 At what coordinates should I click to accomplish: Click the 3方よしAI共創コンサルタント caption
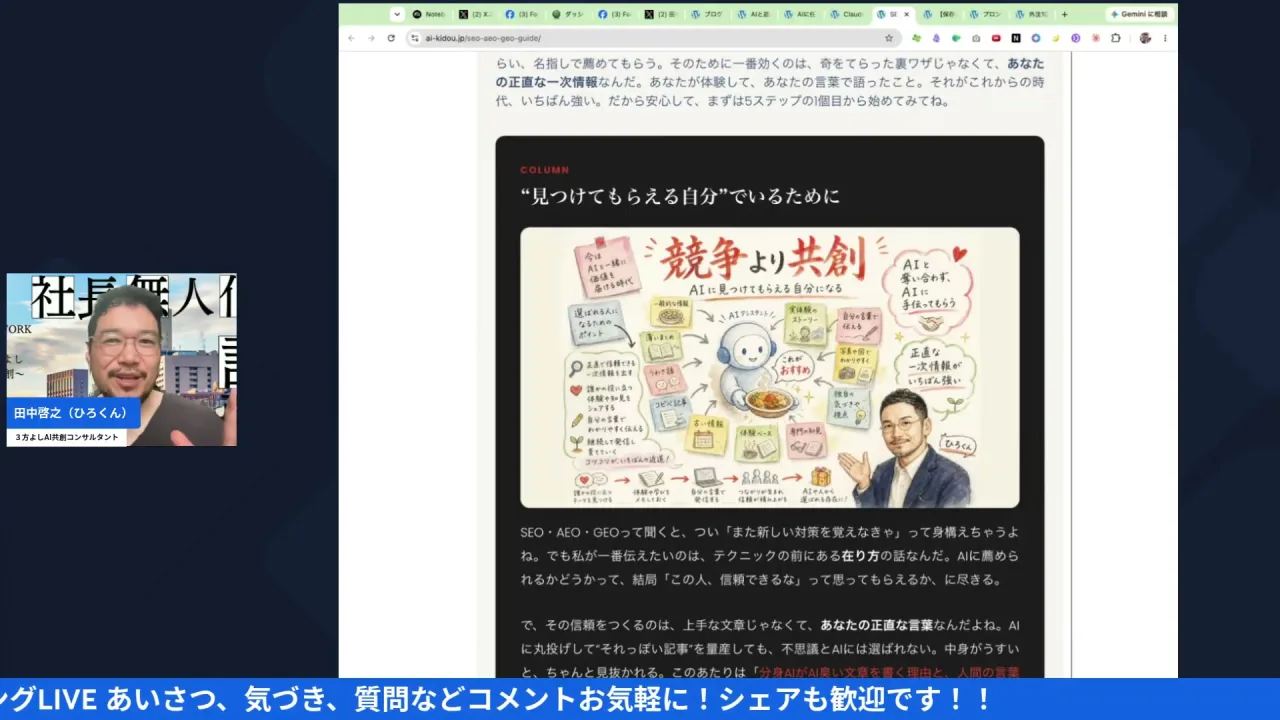click(x=67, y=437)
